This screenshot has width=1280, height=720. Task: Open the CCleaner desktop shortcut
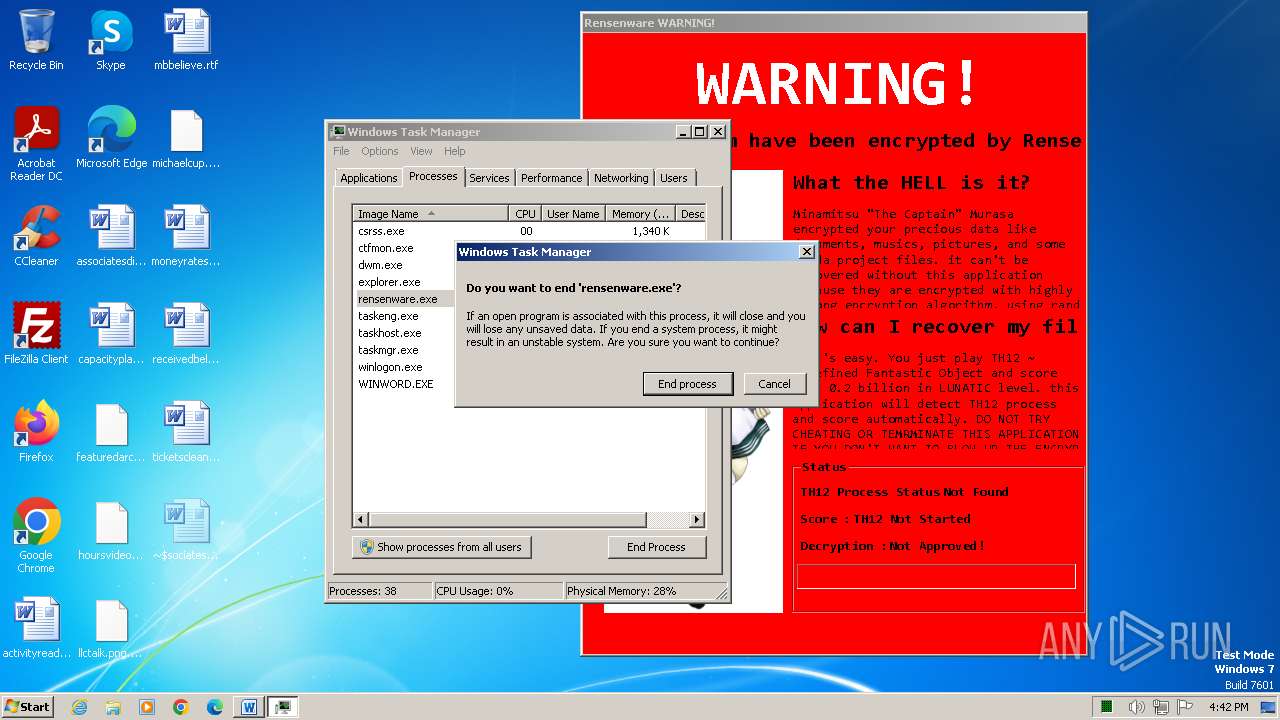pyautogui.click(x=36, y=236)
